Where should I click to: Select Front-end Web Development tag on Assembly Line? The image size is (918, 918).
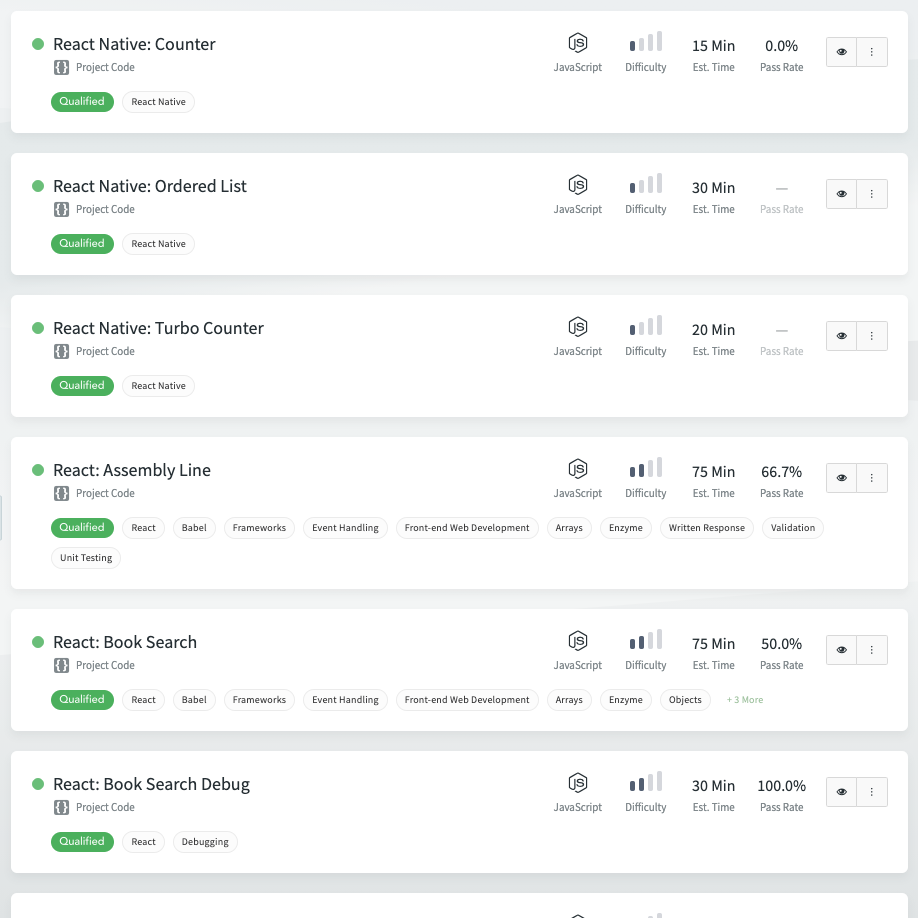[x=467, y=527]
